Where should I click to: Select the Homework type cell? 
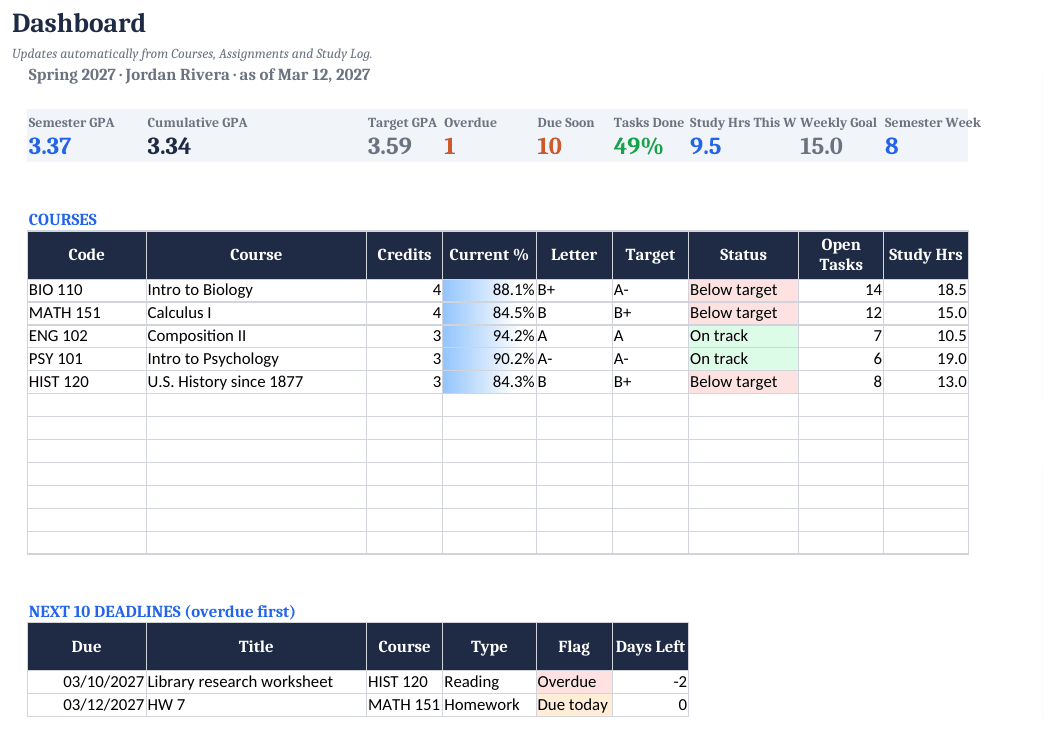tap(489, 704)
